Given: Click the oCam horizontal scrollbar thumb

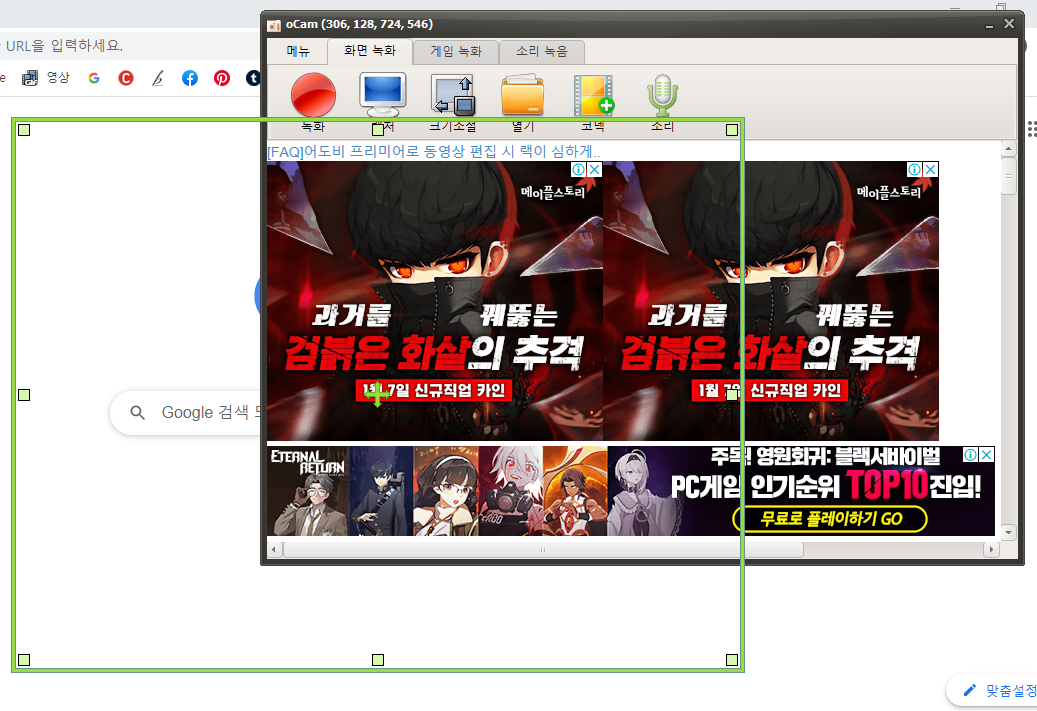Looking at the screenshot, I should (542, 549).
